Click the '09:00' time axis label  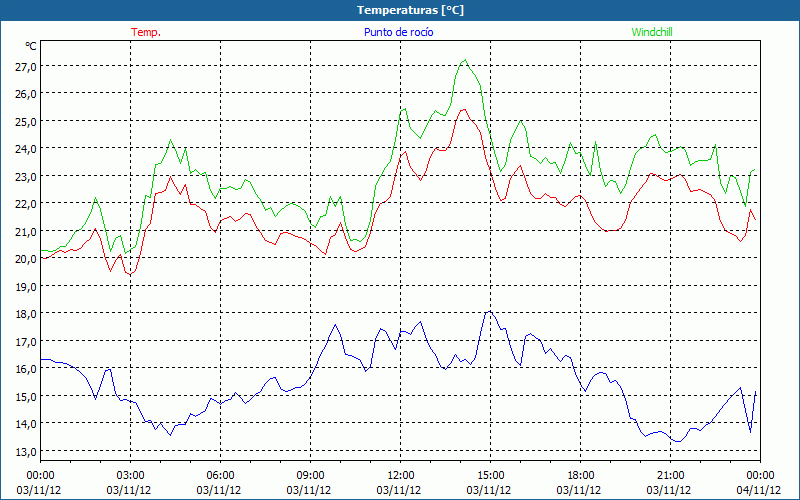[x=310, y=475]
